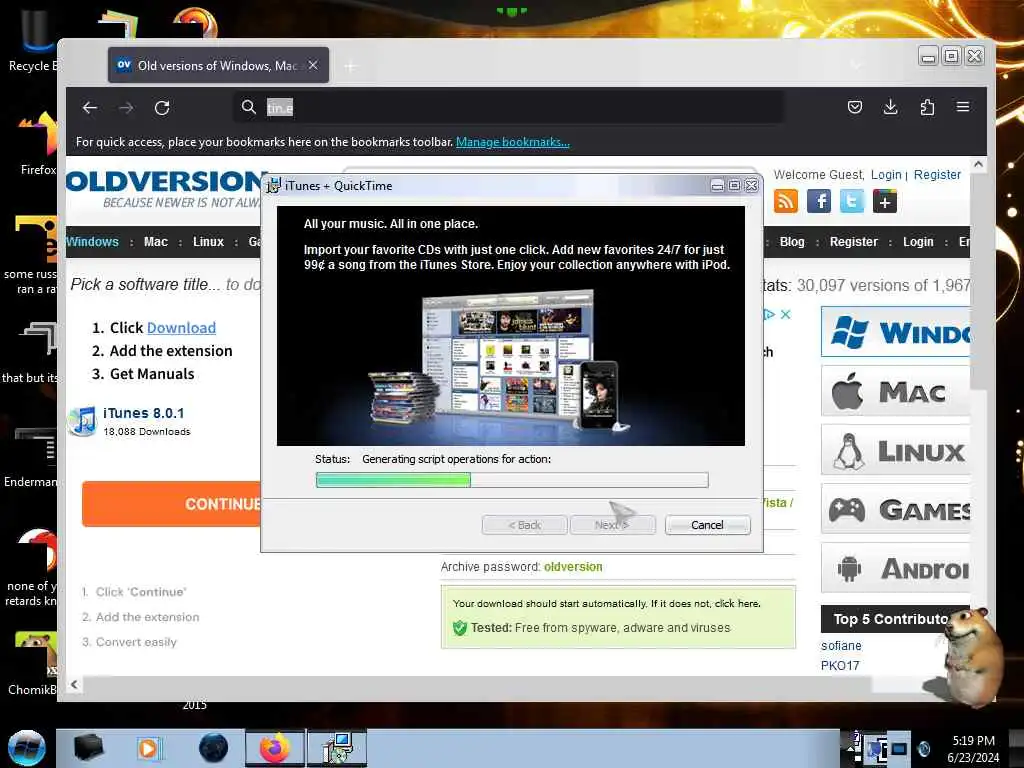Select the Old versions of Windows tab
The width and height of the screenshot is (1024, 768).
click(218, 65)
